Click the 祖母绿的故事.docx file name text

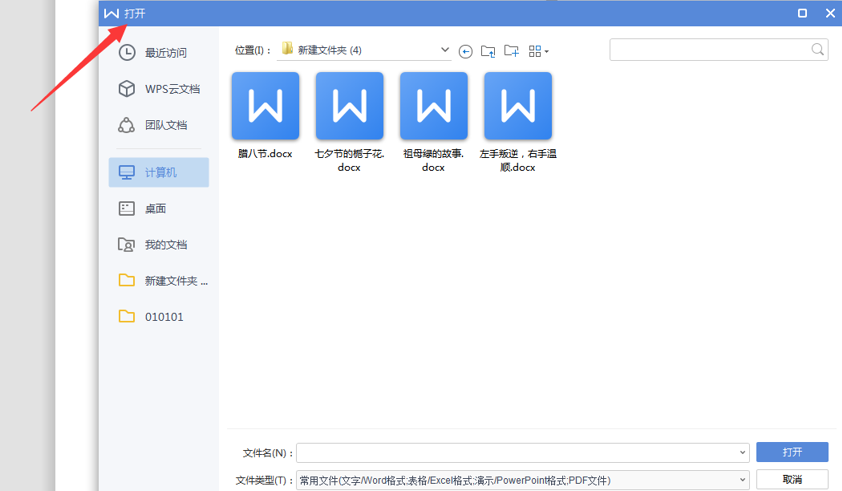tap(434, 161)
